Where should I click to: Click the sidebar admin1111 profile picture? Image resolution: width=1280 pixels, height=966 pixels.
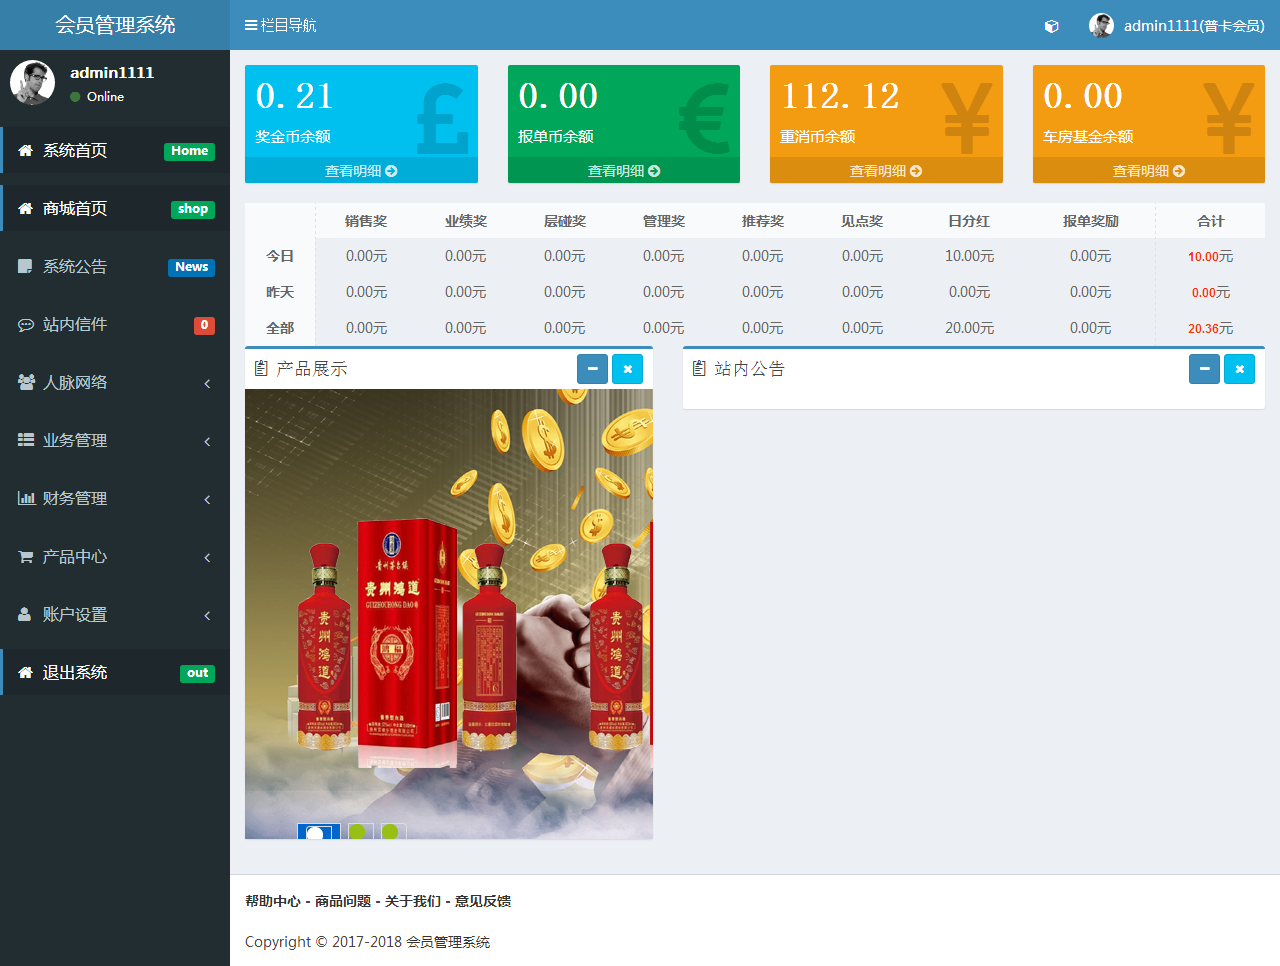pos(32,82)
